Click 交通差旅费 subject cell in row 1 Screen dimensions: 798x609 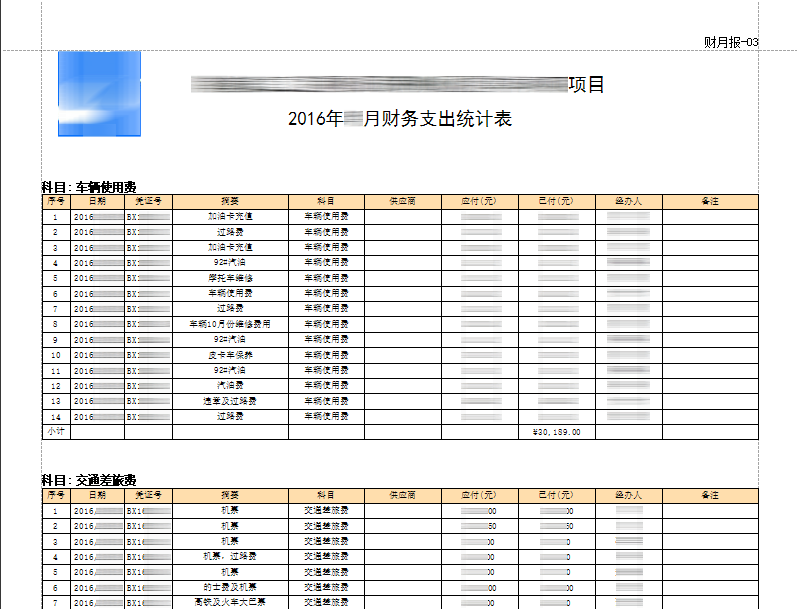pyautogui.click(x=326, y=511)
